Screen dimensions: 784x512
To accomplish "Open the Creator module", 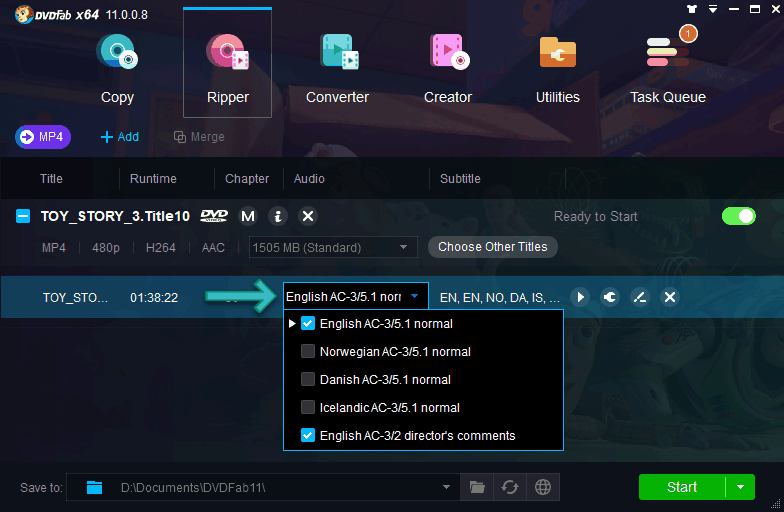I will click(x=448, y=70).
